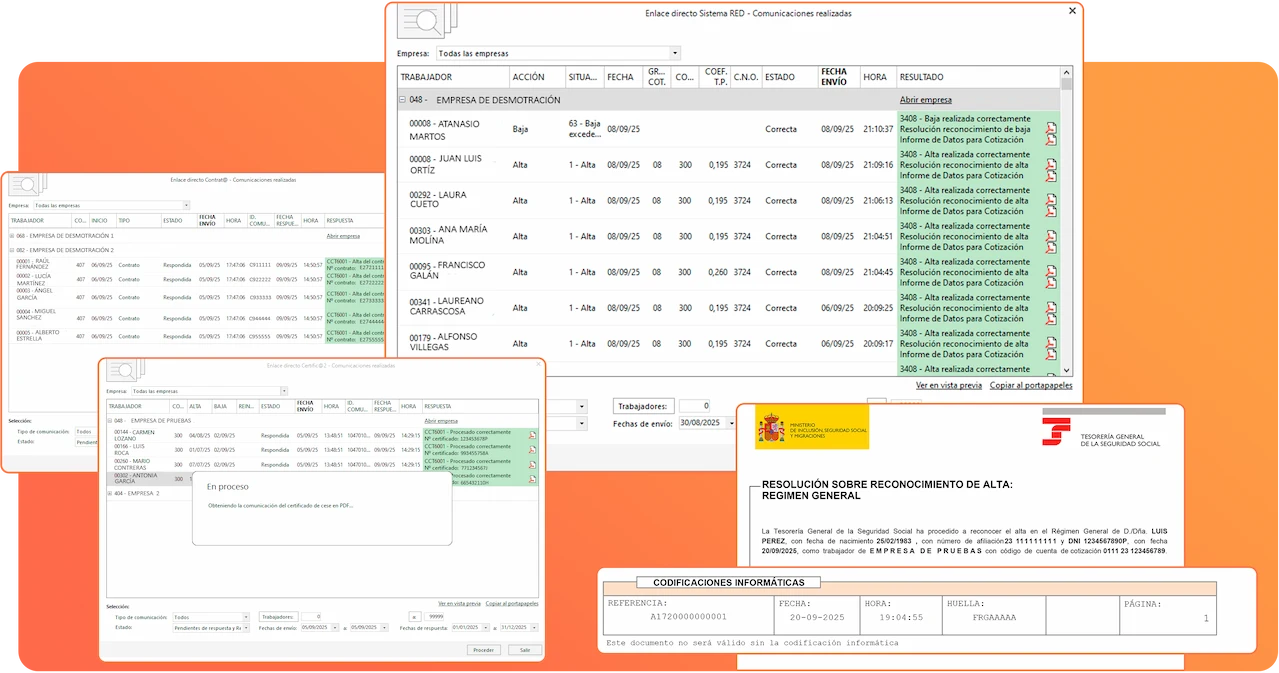Click the Contrat@ window magnifier icon
The width and height of the screenshot is (1279, 673).
point(26,186)
